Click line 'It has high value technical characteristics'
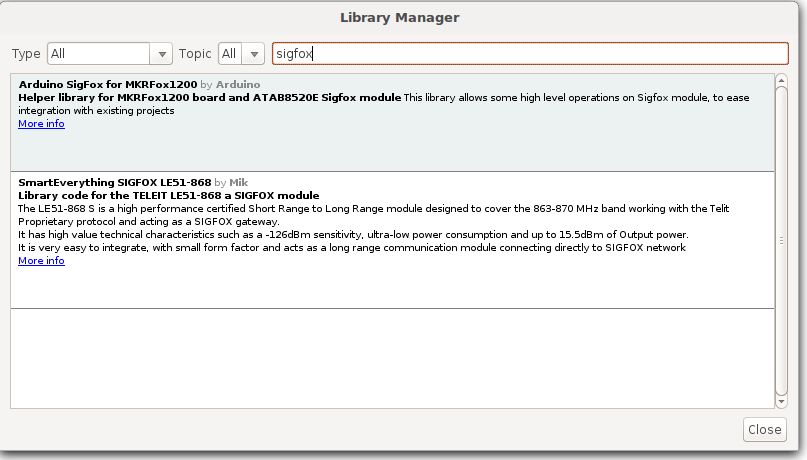Image resolution: width=807 pixels, height=460 pixels. pos(353,235)
